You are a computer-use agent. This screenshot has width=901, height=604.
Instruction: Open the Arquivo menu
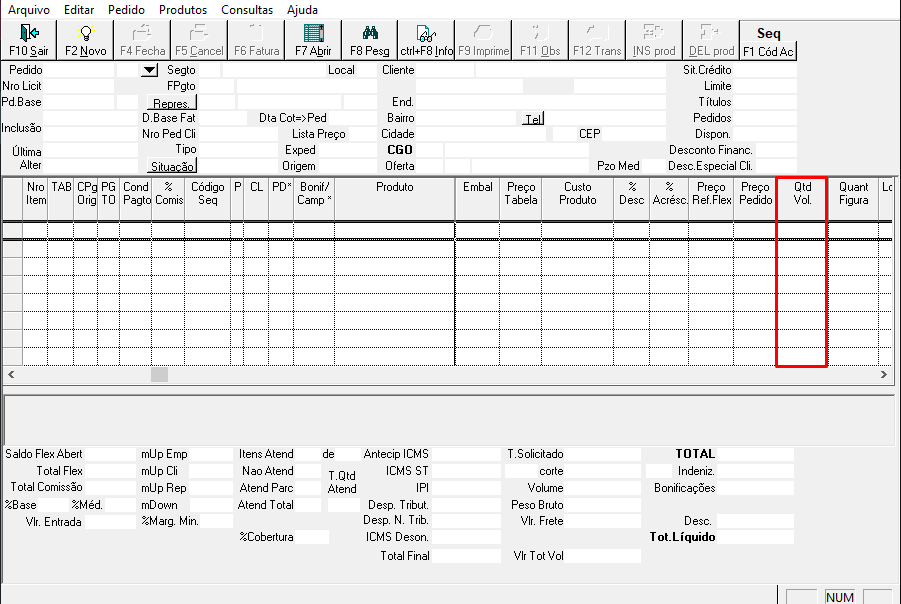click(29, 10)
